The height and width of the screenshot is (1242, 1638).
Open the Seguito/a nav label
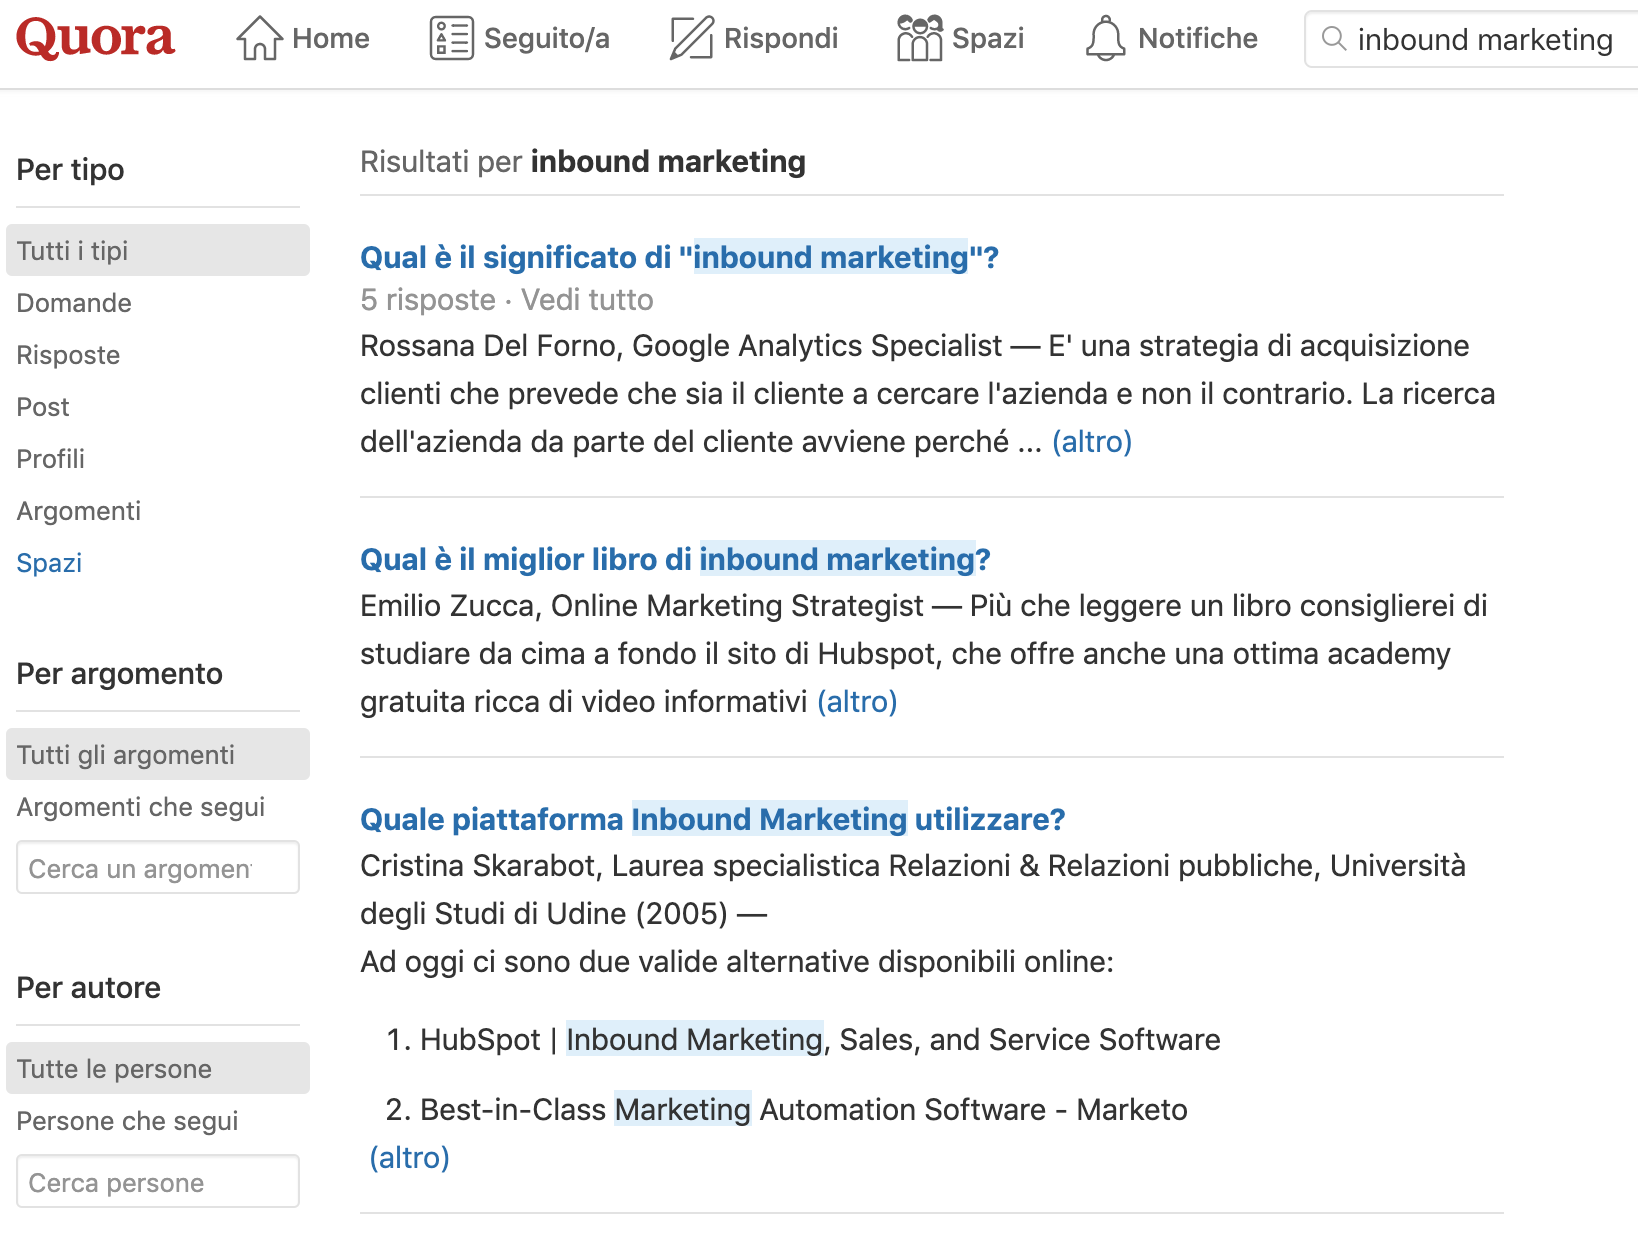coord(547,39)
